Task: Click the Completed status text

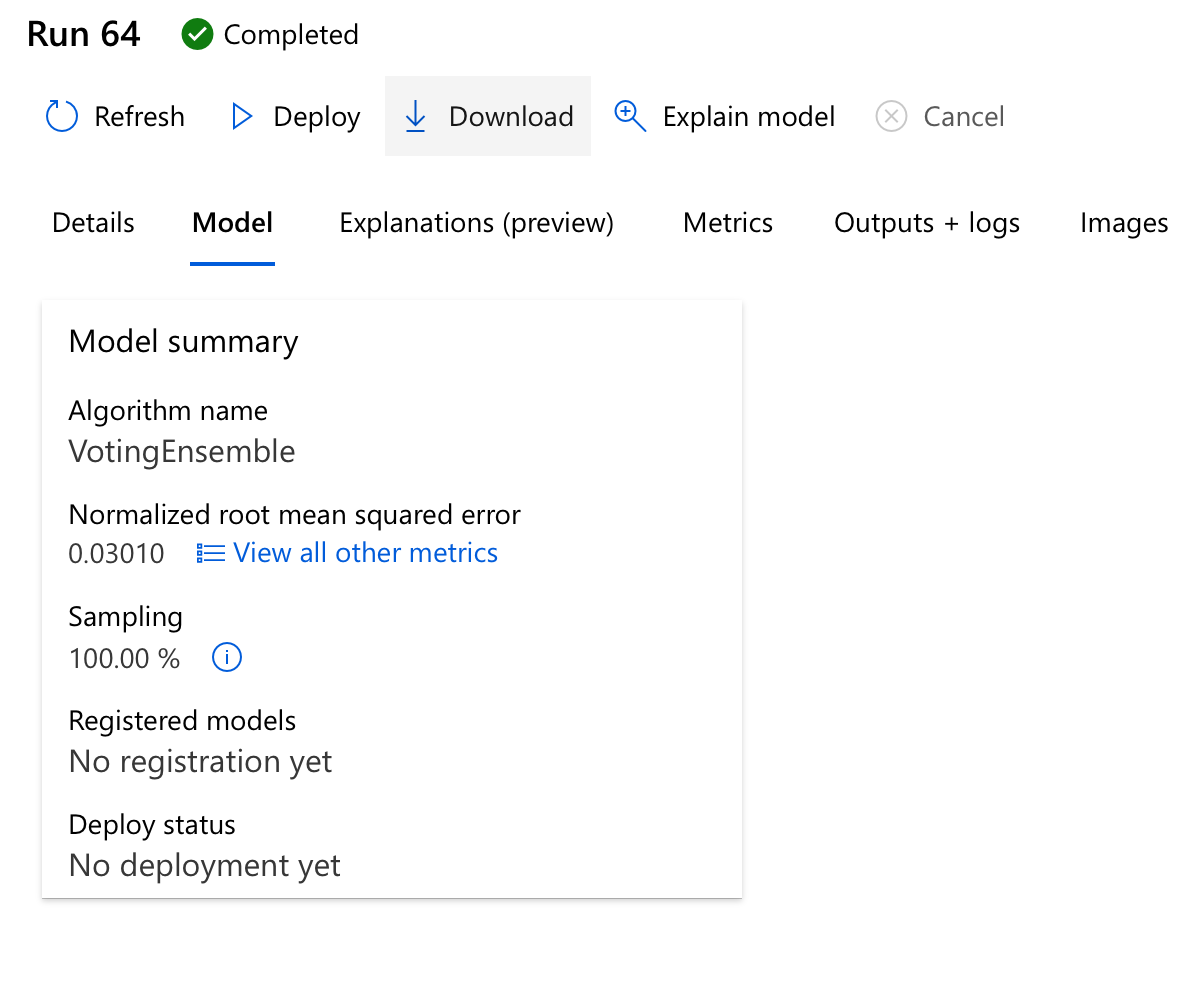Action: [291, 35]
